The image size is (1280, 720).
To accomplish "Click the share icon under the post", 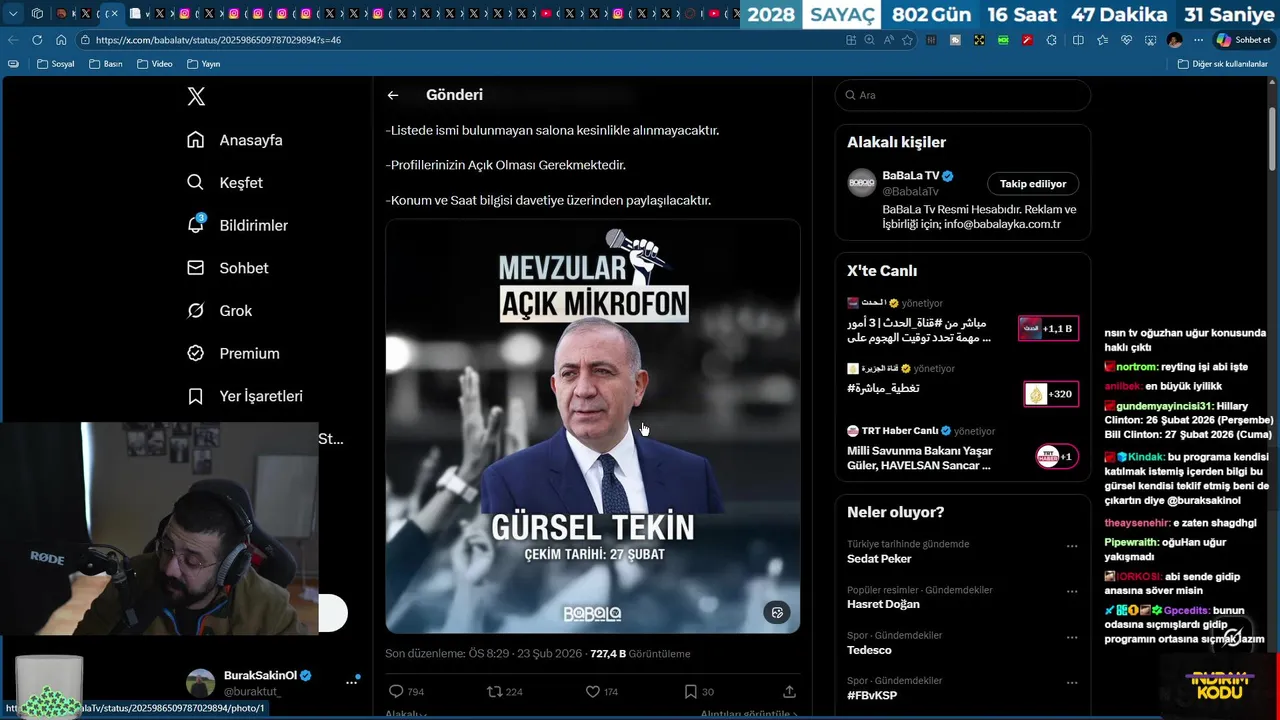I will [789, 691].
